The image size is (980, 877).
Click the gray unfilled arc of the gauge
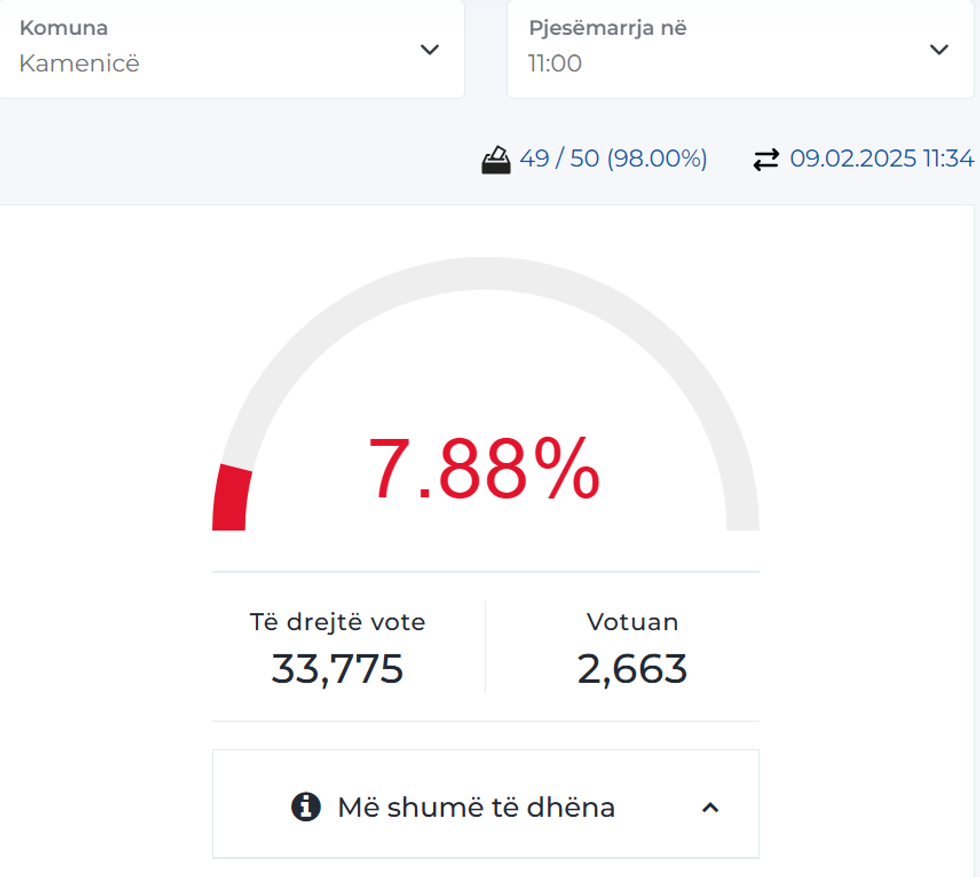(x=486, y=274)
